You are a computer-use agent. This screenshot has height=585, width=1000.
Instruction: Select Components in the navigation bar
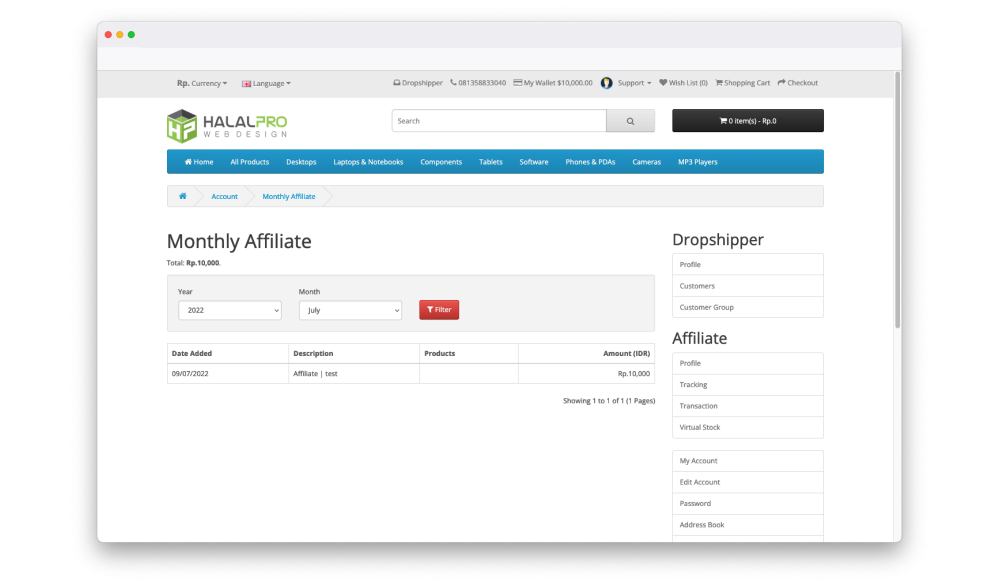pos(441,162)
